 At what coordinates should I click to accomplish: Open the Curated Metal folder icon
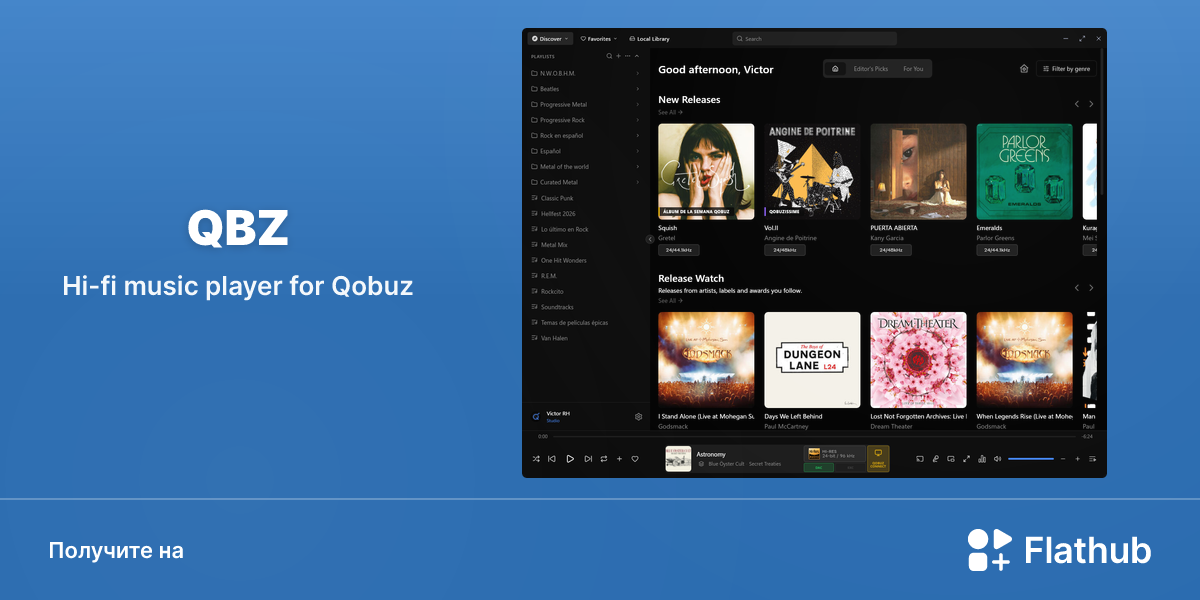click(534, 182)
